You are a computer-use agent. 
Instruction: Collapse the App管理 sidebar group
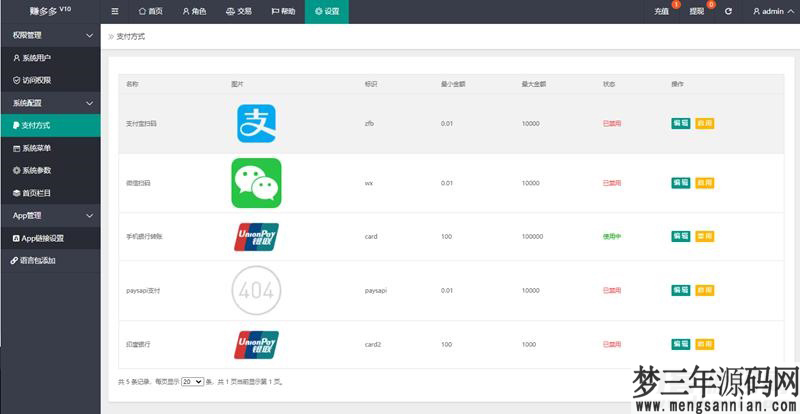coord(51,216)
